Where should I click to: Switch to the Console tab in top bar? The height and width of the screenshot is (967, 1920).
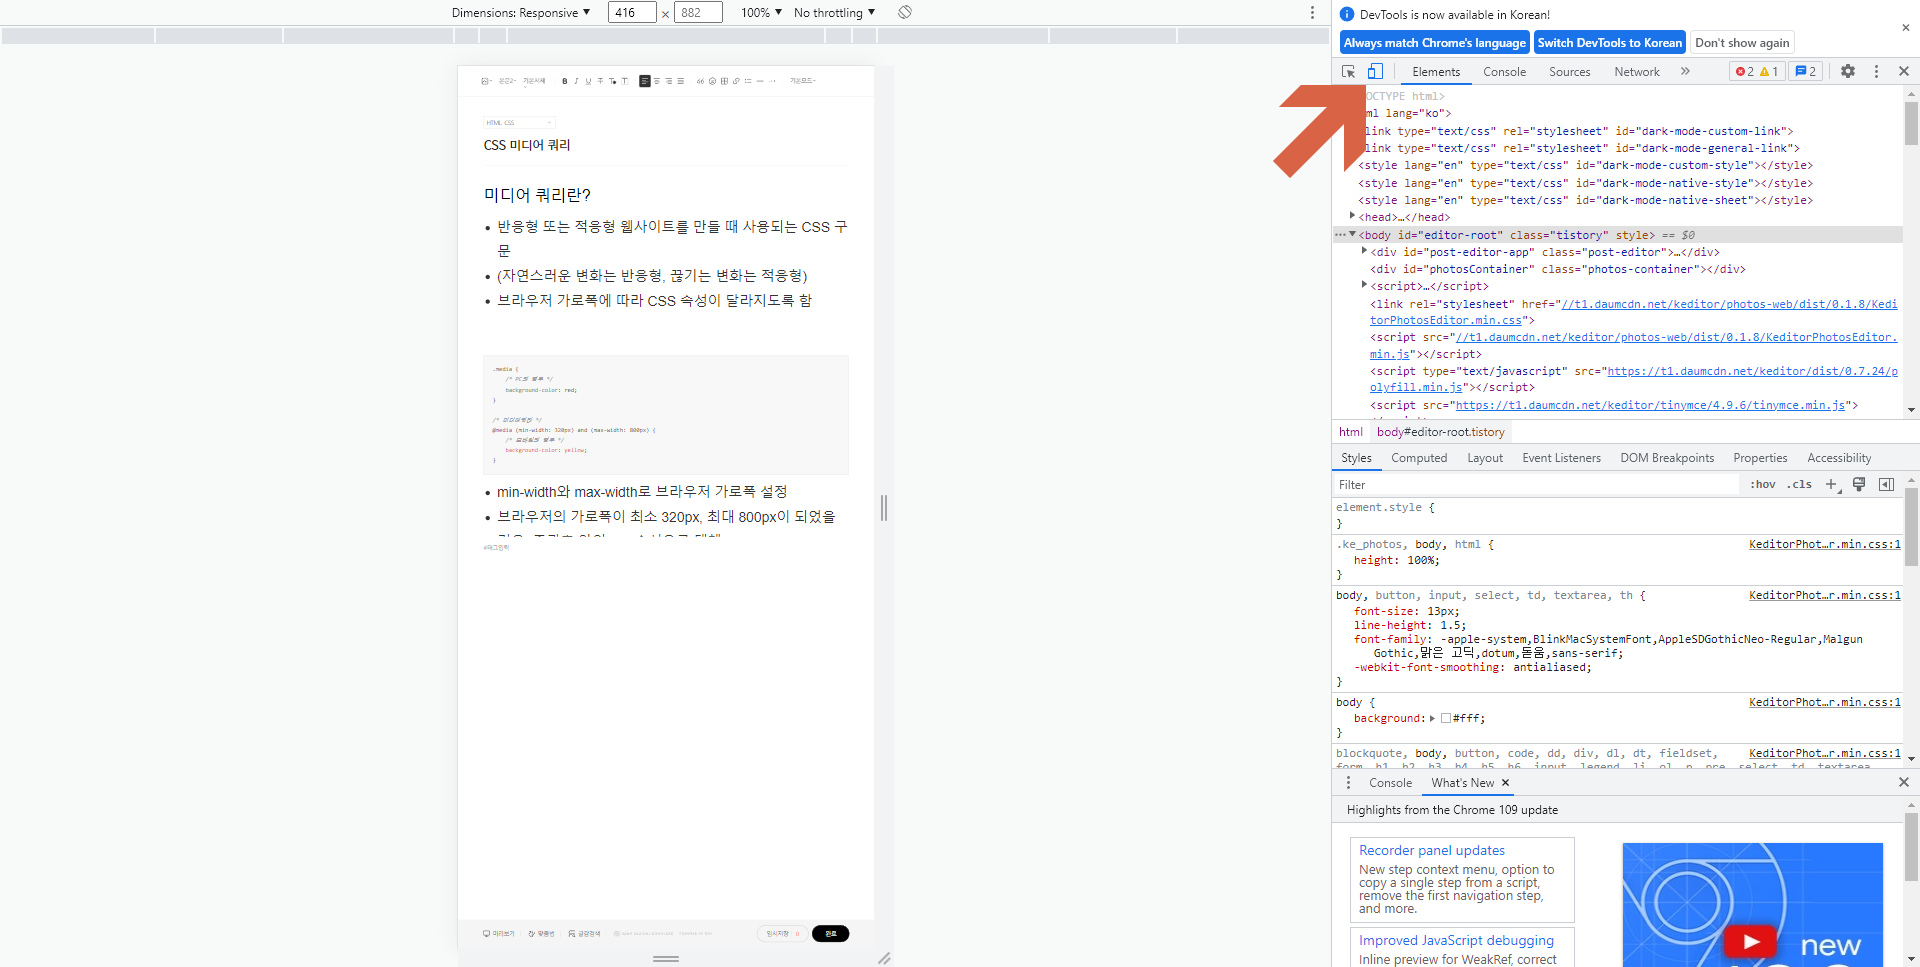1504,72
